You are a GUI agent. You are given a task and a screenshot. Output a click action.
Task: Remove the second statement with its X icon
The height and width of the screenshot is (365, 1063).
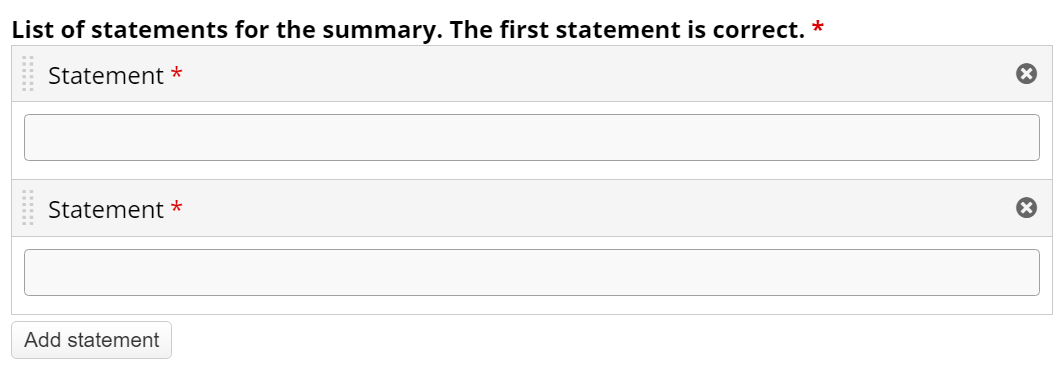pos(1026,208)
